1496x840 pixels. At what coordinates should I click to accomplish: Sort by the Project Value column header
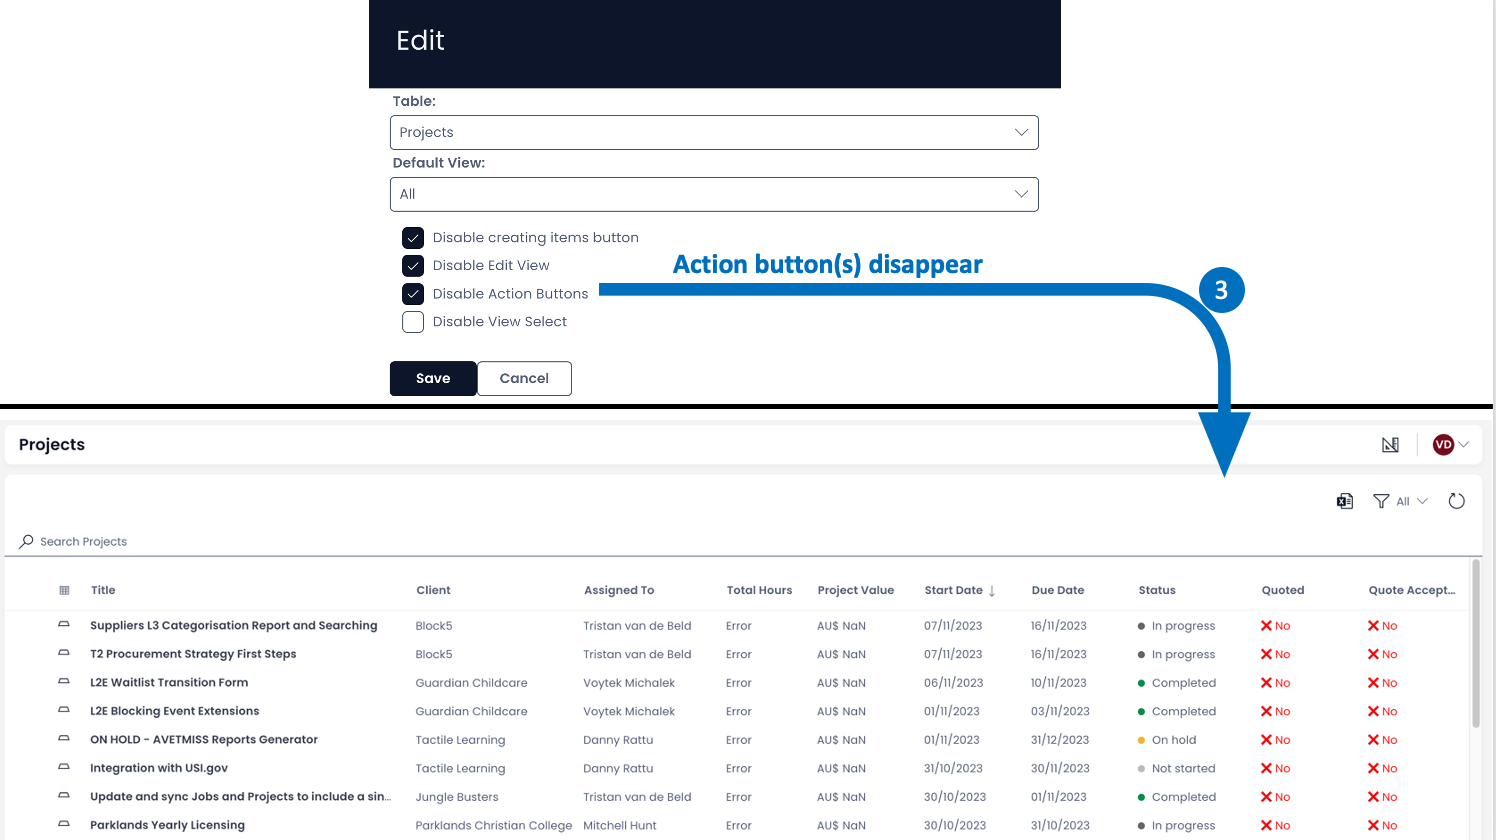coord(856,590)
